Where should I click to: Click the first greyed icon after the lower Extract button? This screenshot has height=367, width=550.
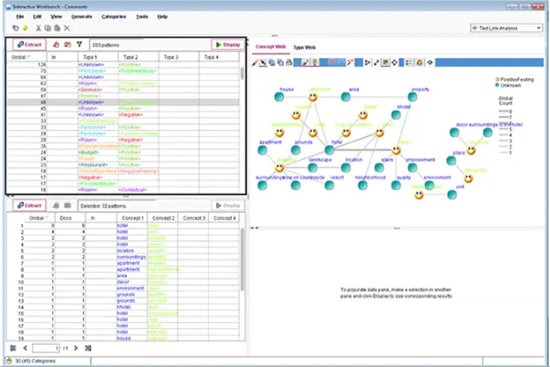[56, 205]
